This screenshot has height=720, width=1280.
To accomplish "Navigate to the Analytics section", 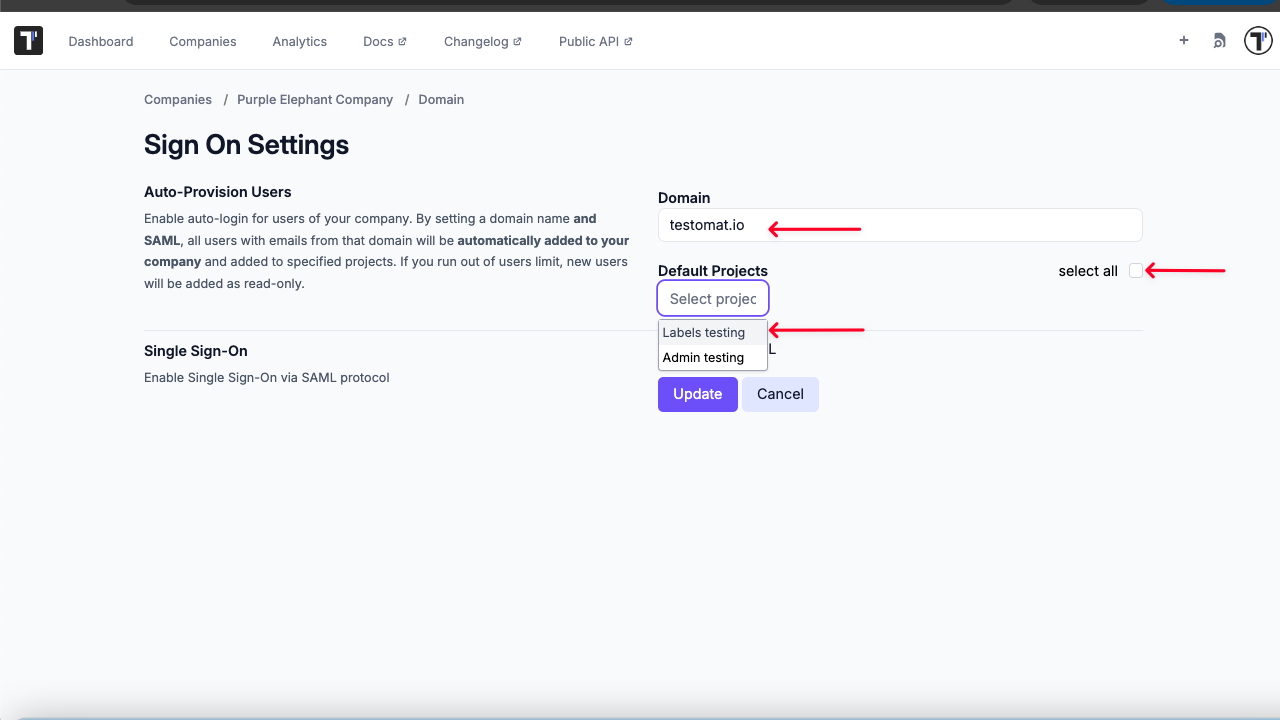I will pyautogui.click(x=299, y=41).
